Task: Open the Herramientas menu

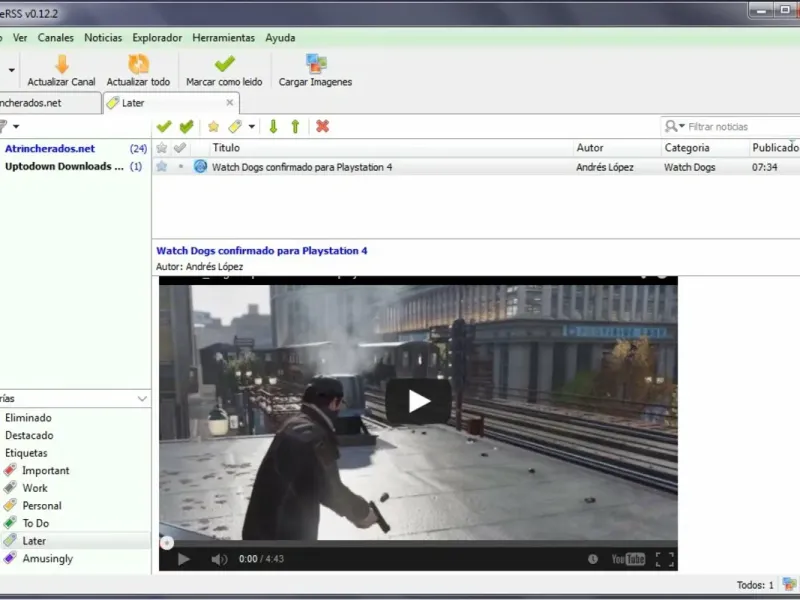Action: (x=223, y=38)
